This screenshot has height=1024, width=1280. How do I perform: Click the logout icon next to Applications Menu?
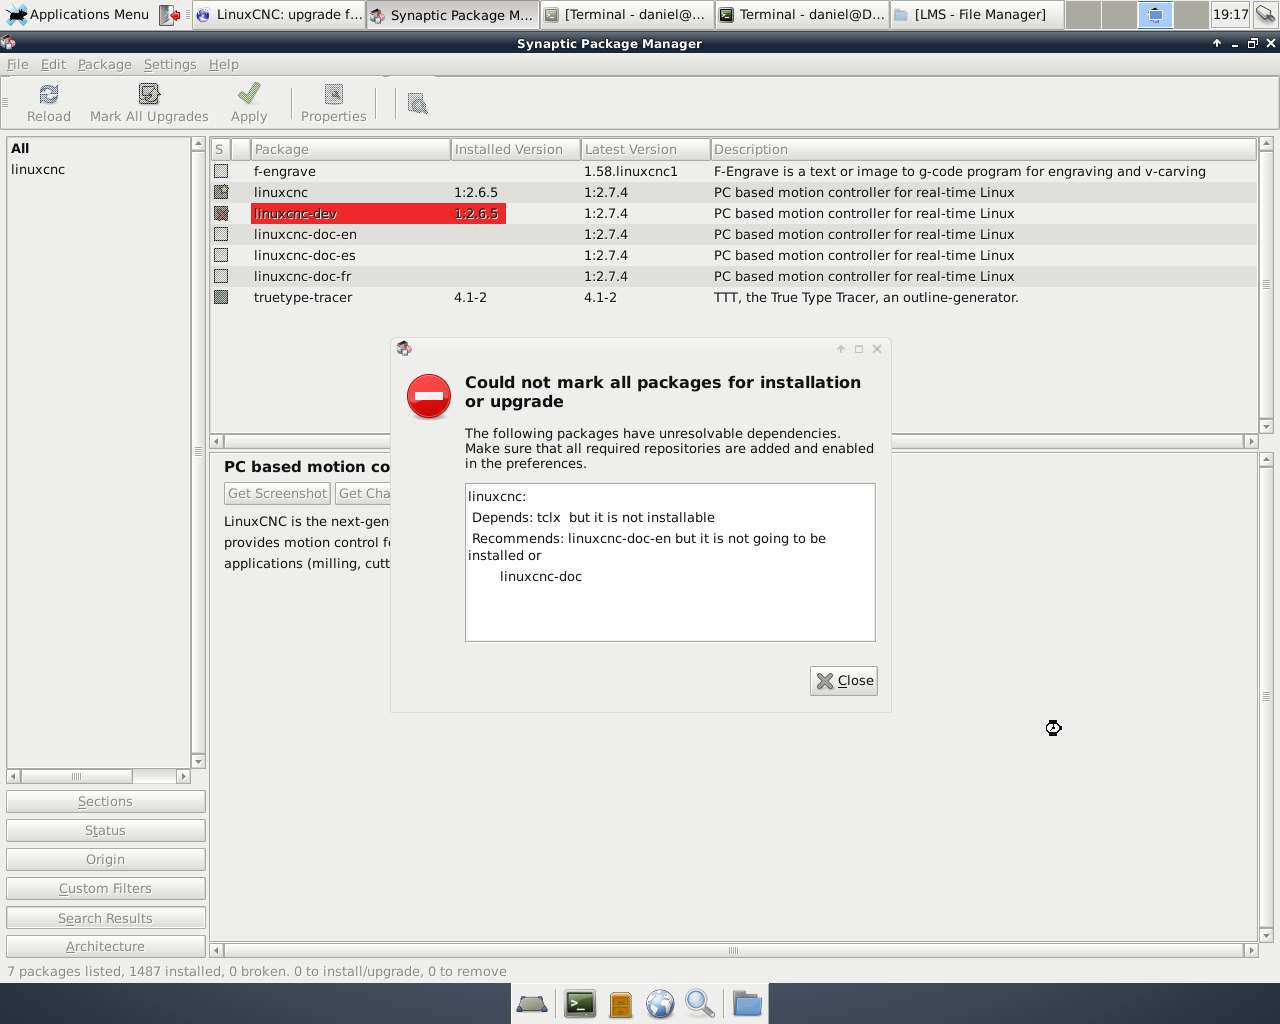point(170,15)
